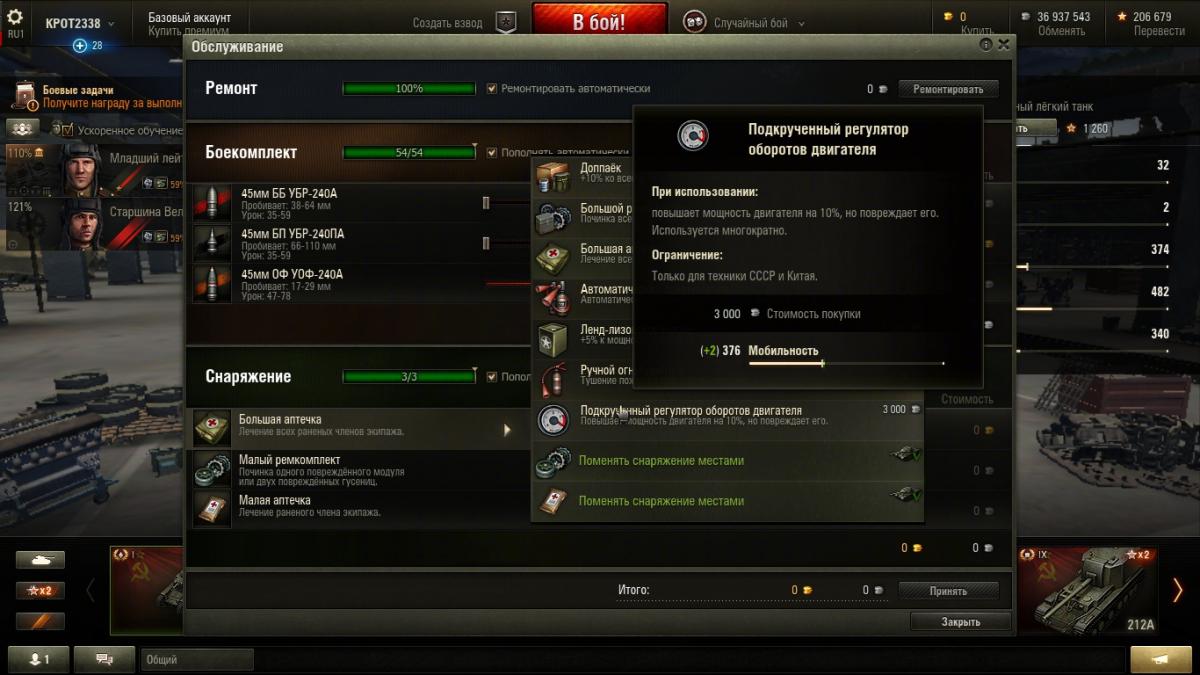Screen dimensions: 1200x675
Task: Toggle auto-resupply ammunition checkbox in Боекомплект
Action: [491, 153]
